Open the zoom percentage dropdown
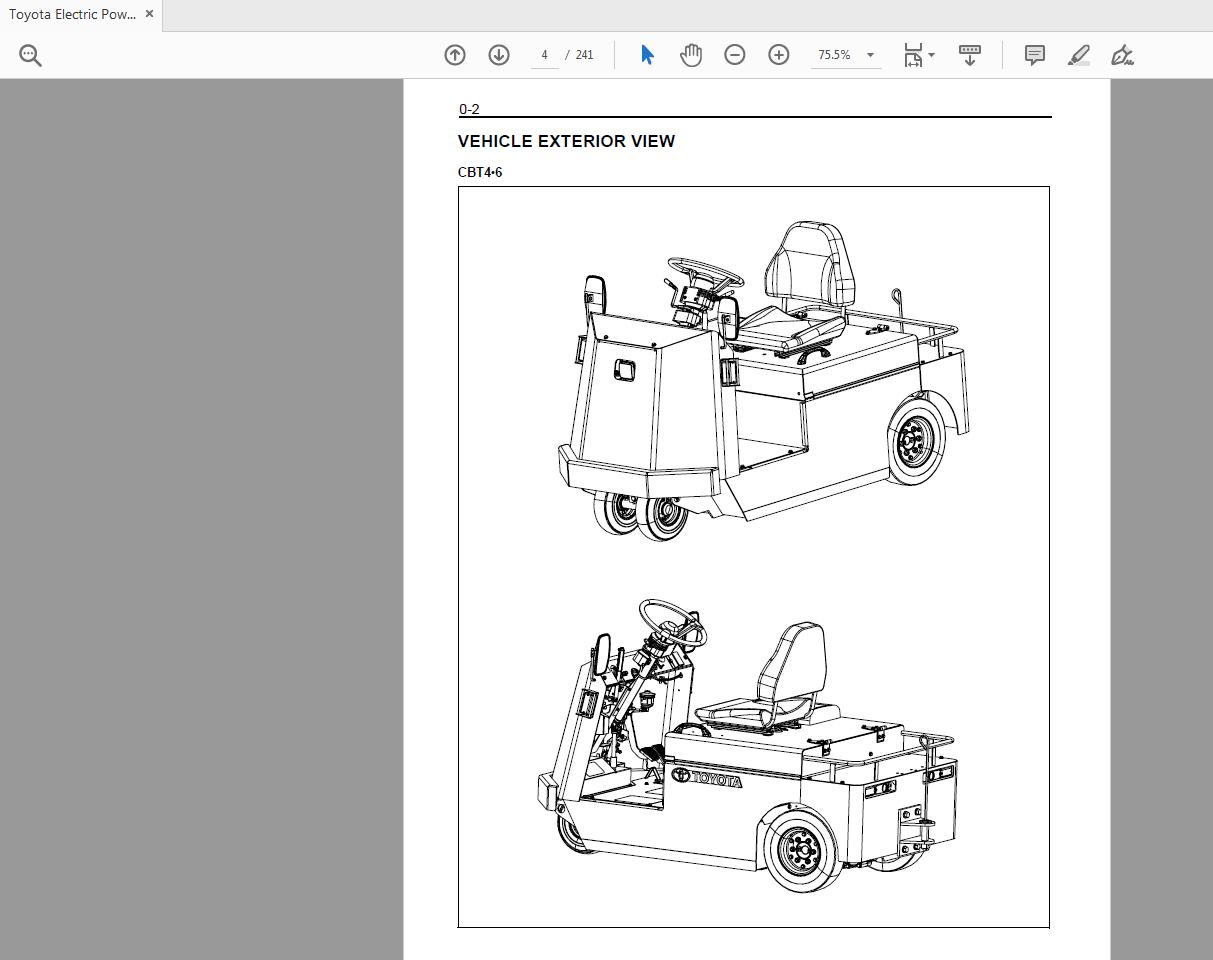Viewport: 1213px width, 960px height. coord(869,55)
